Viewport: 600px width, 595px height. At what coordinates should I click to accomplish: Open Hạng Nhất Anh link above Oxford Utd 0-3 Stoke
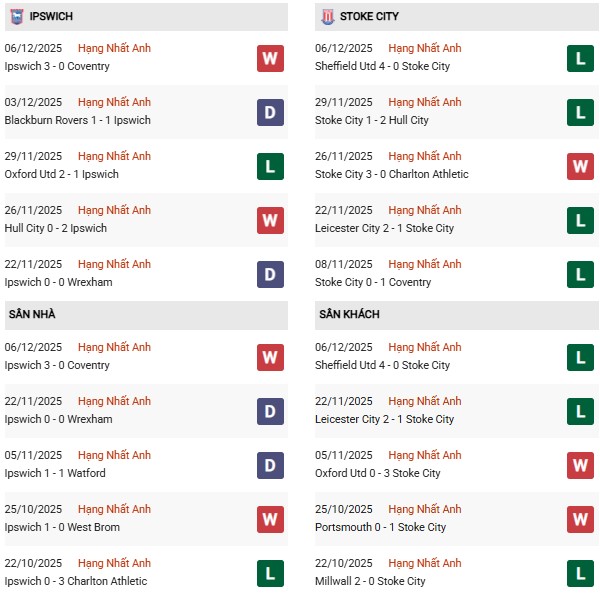[x=425, y=455]
